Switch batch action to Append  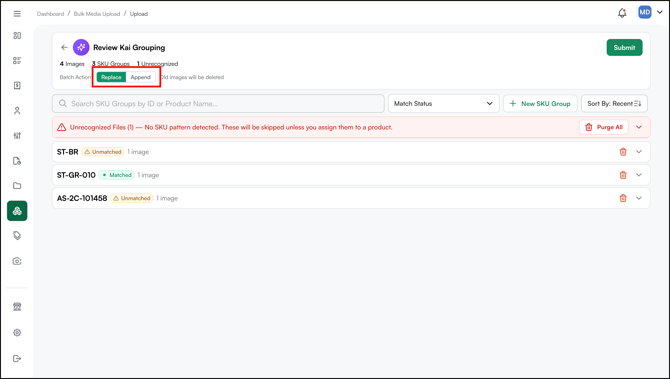point(141,77)
